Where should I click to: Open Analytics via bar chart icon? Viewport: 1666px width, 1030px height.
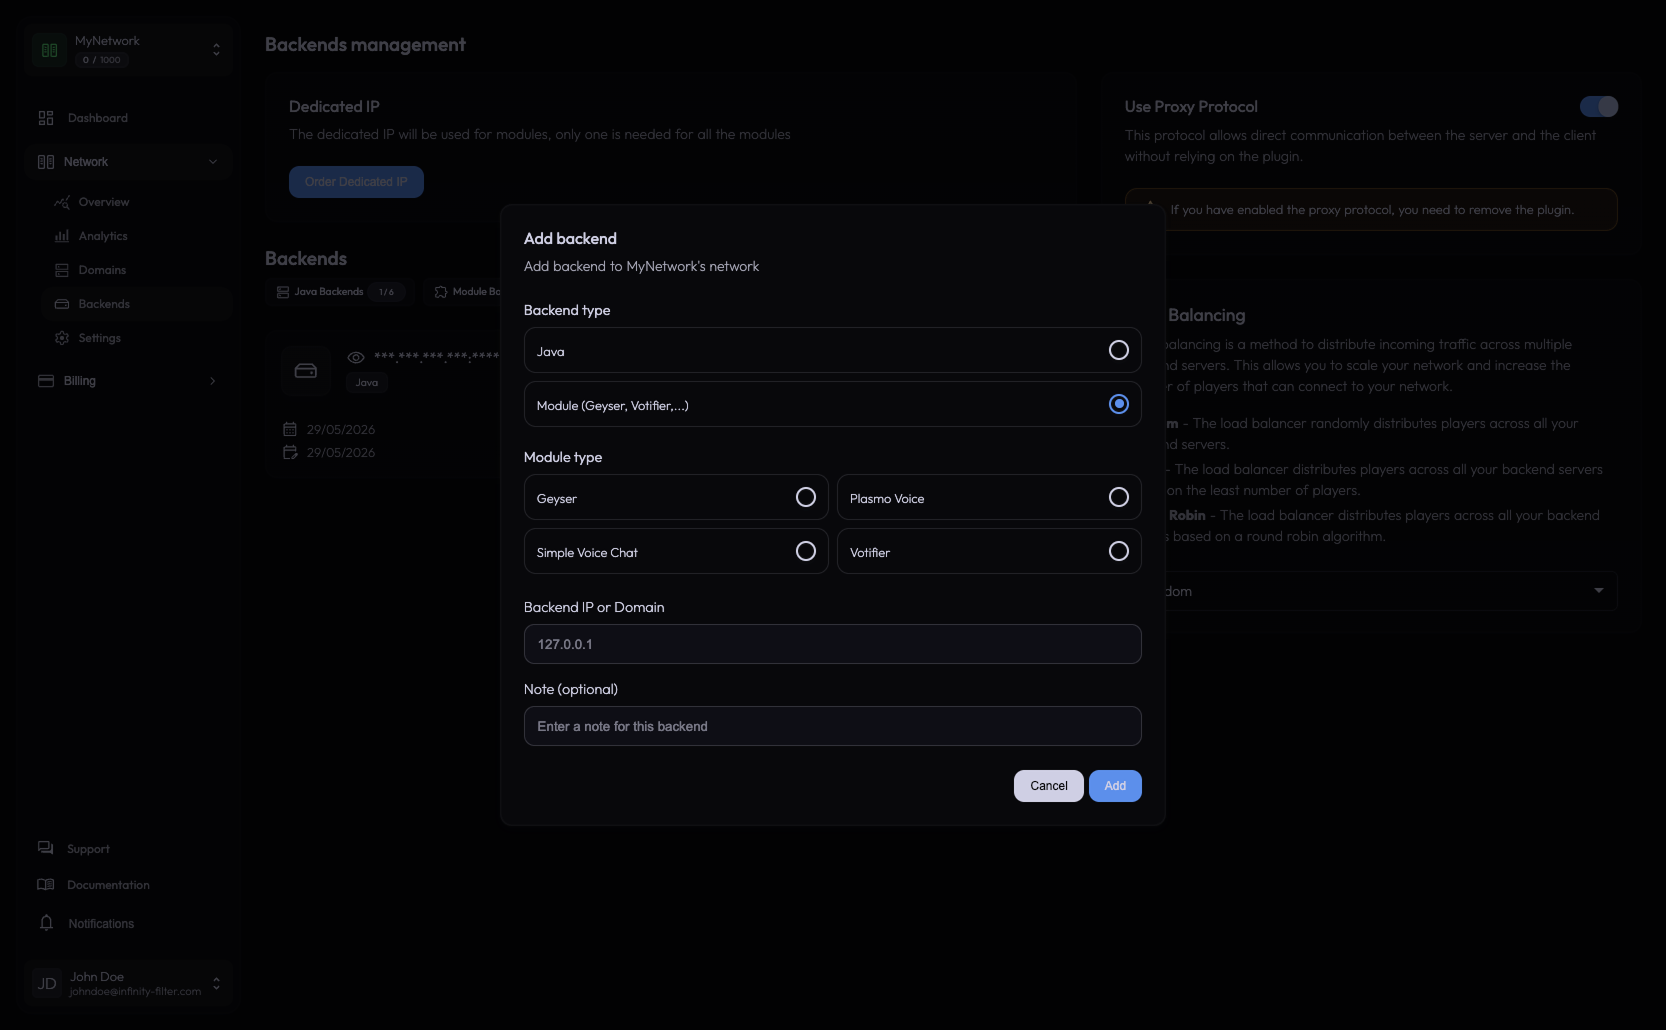(62, 236)
